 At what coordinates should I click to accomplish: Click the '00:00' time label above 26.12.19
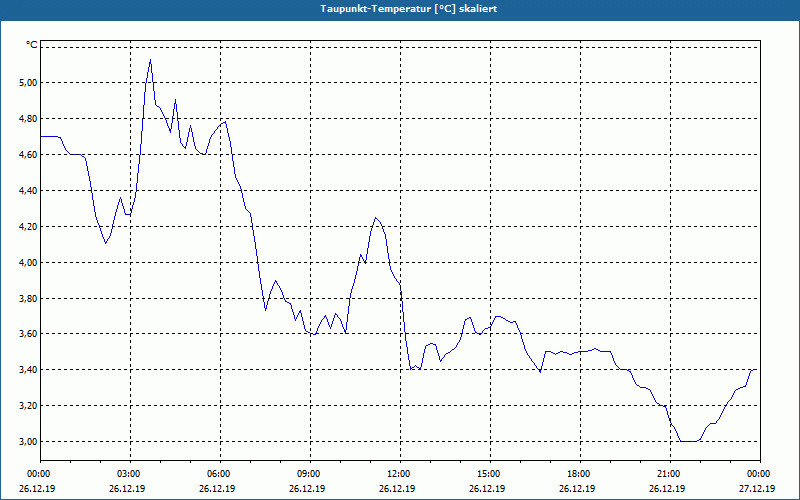coord(37,474)
